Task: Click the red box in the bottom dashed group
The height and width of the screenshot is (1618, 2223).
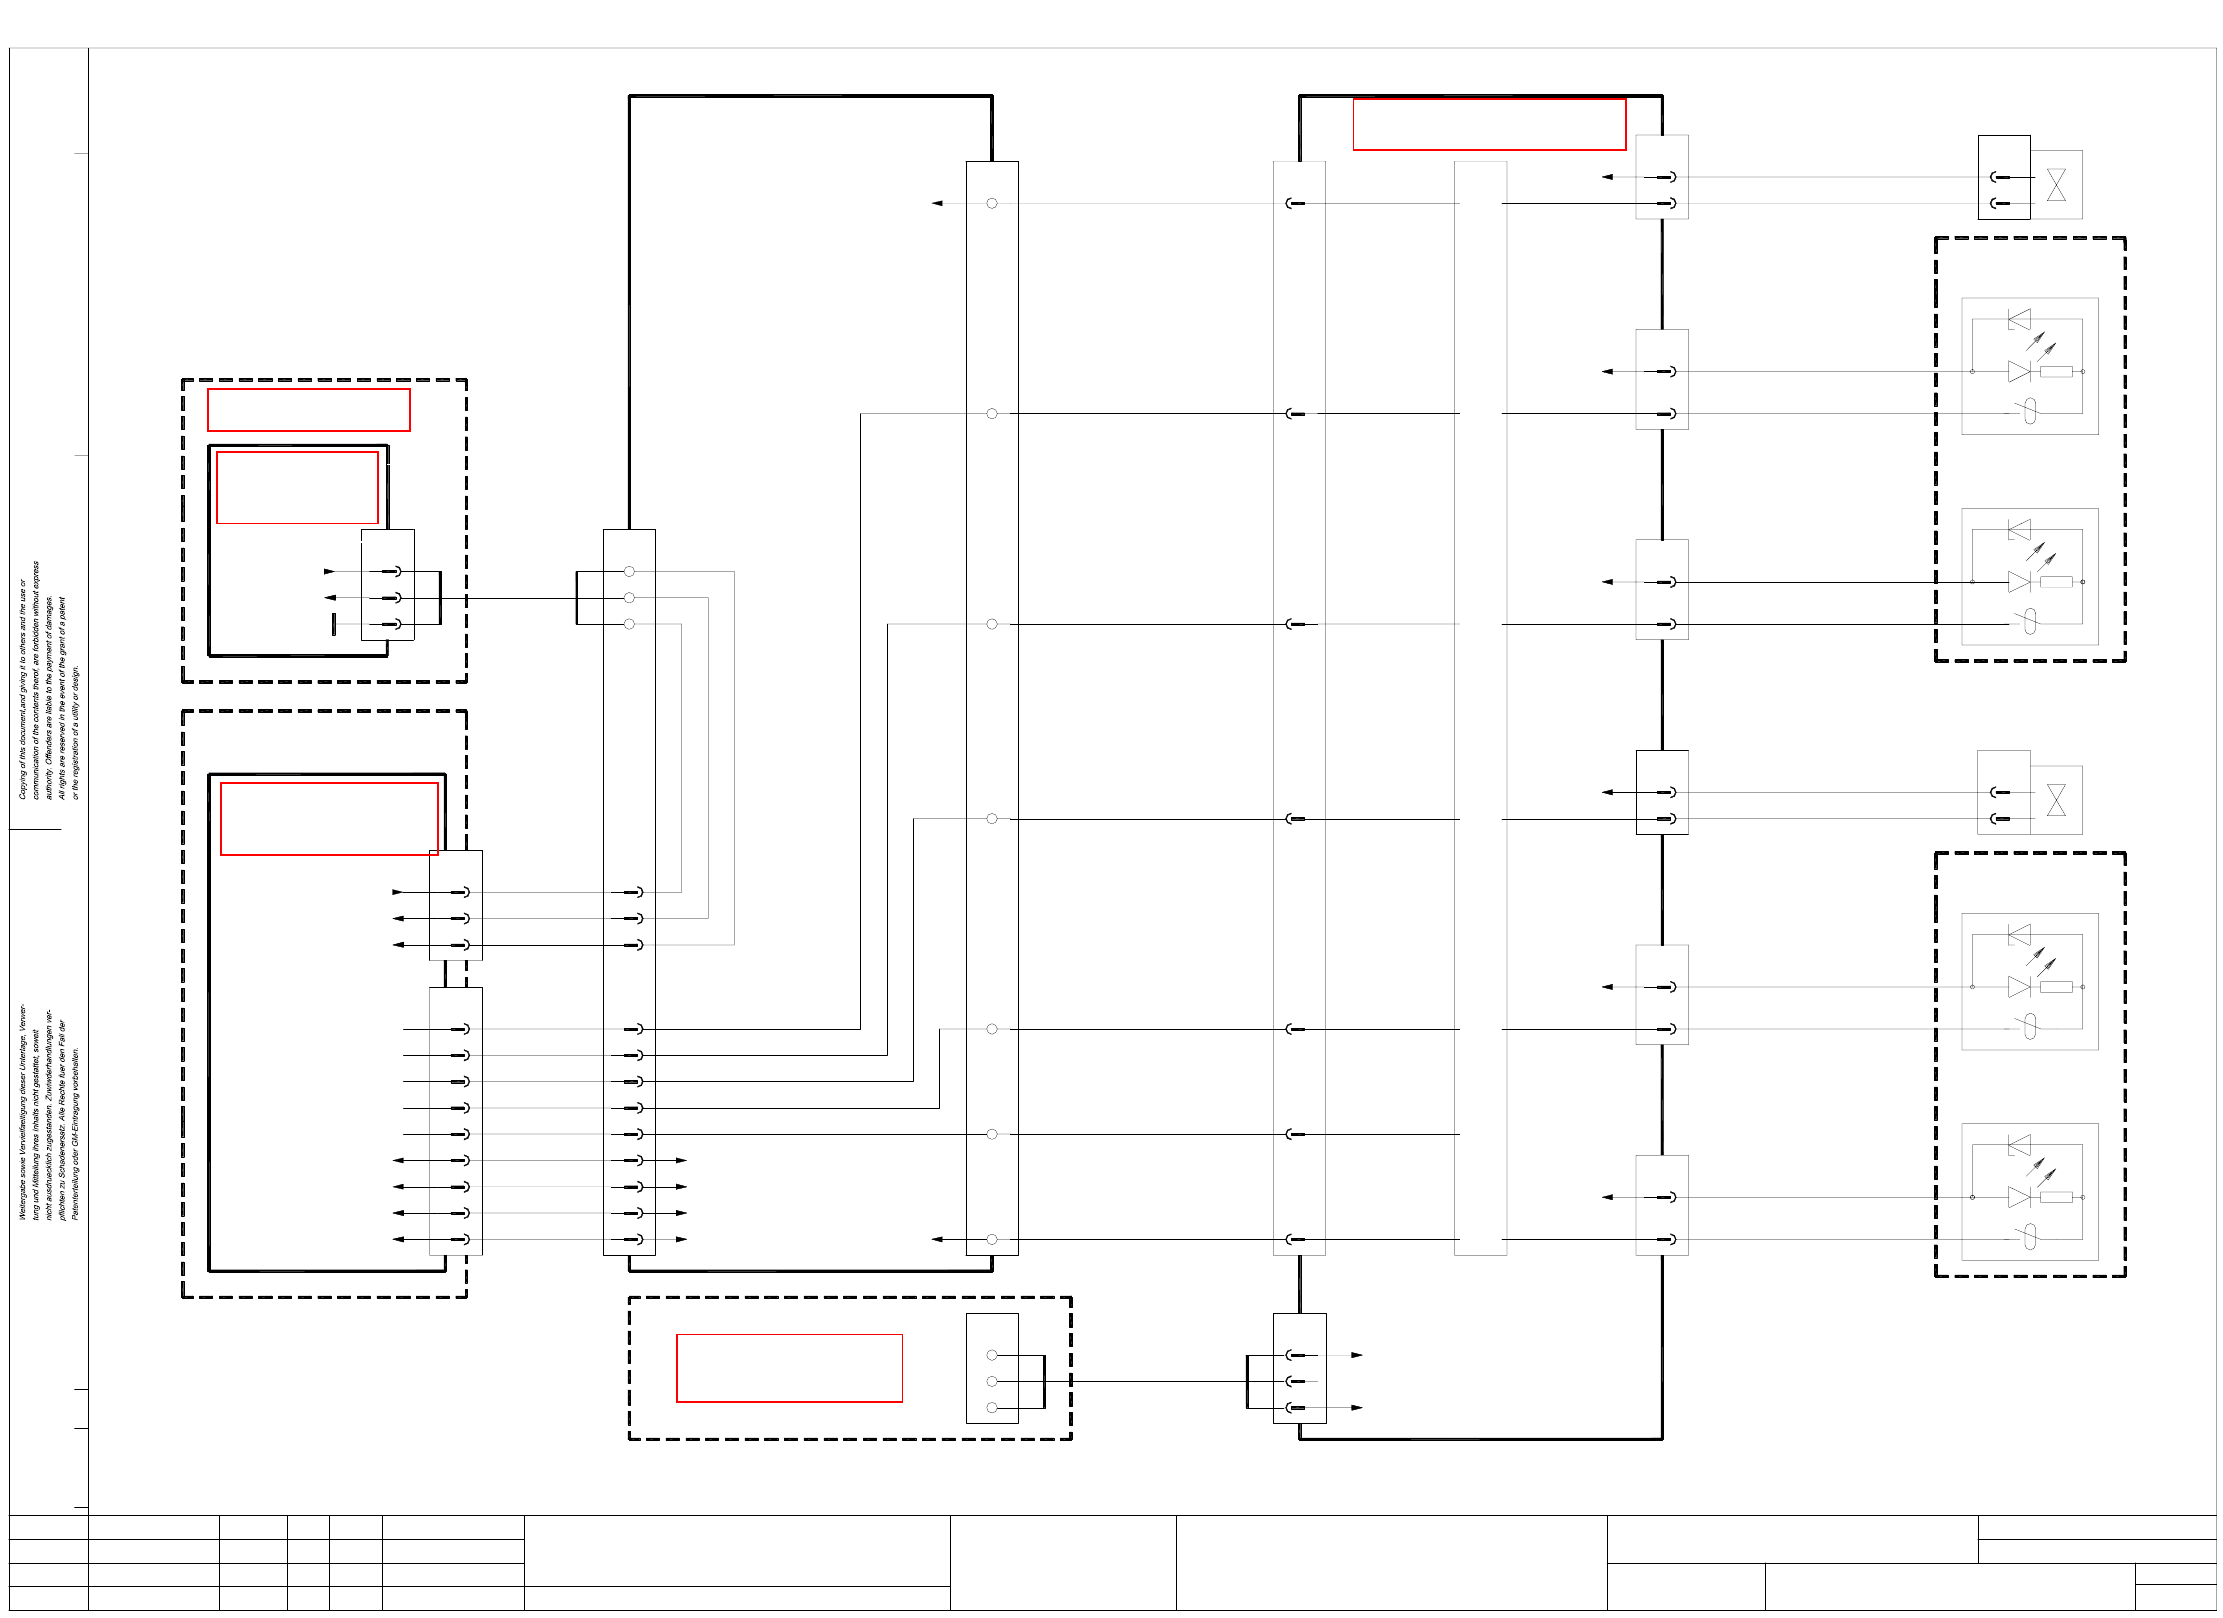Action: [x=789, y=1368]
